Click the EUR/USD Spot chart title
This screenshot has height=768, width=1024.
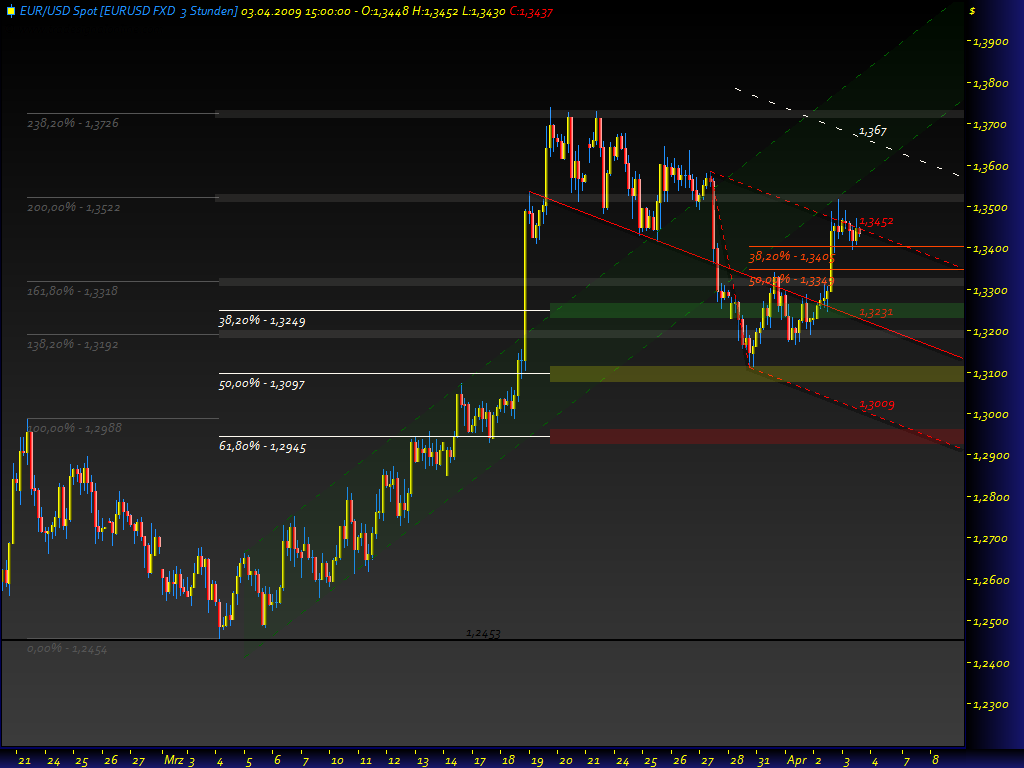(120, 11)
